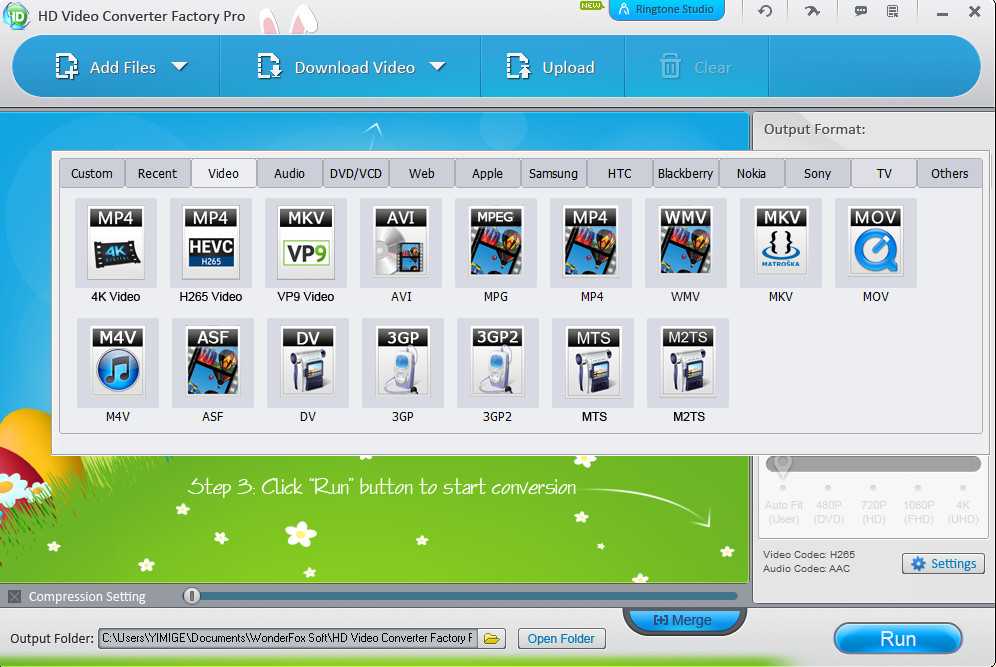This screenshot has width=996, height=667.
Task: Pick the M2TS format icon
Action: coord(687,363)
